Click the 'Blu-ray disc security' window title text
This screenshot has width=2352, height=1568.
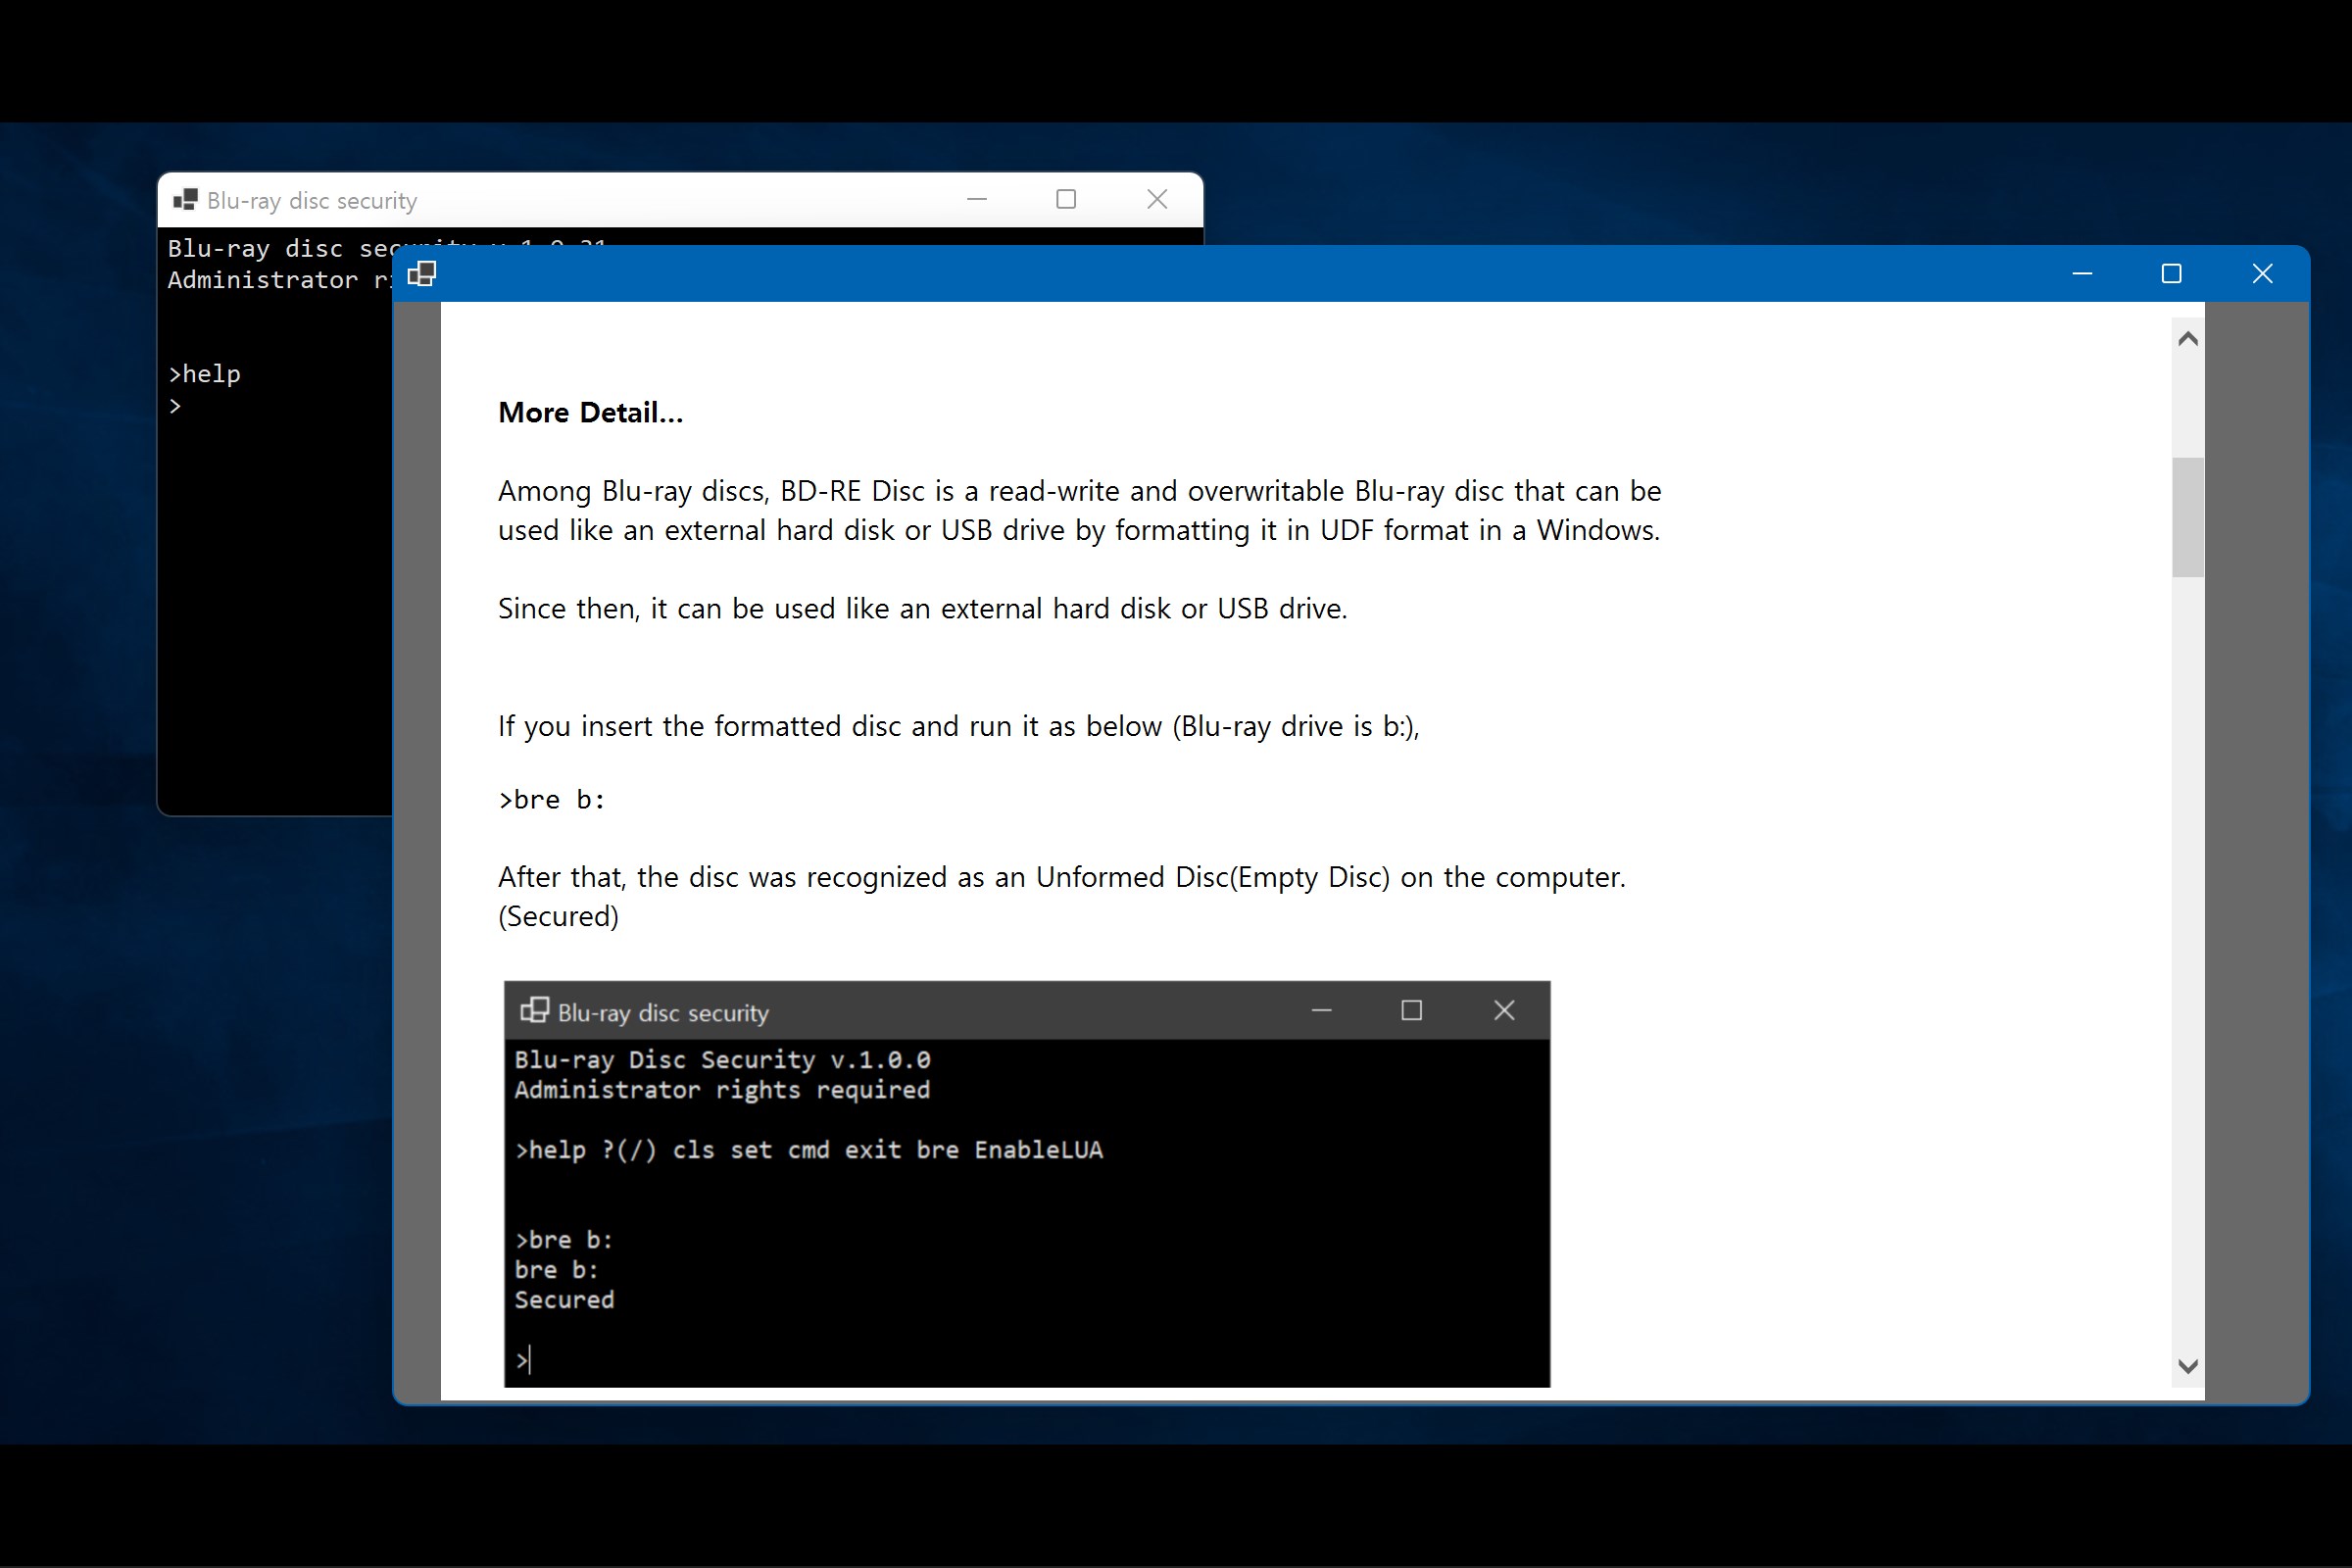[x=311, y=201]
